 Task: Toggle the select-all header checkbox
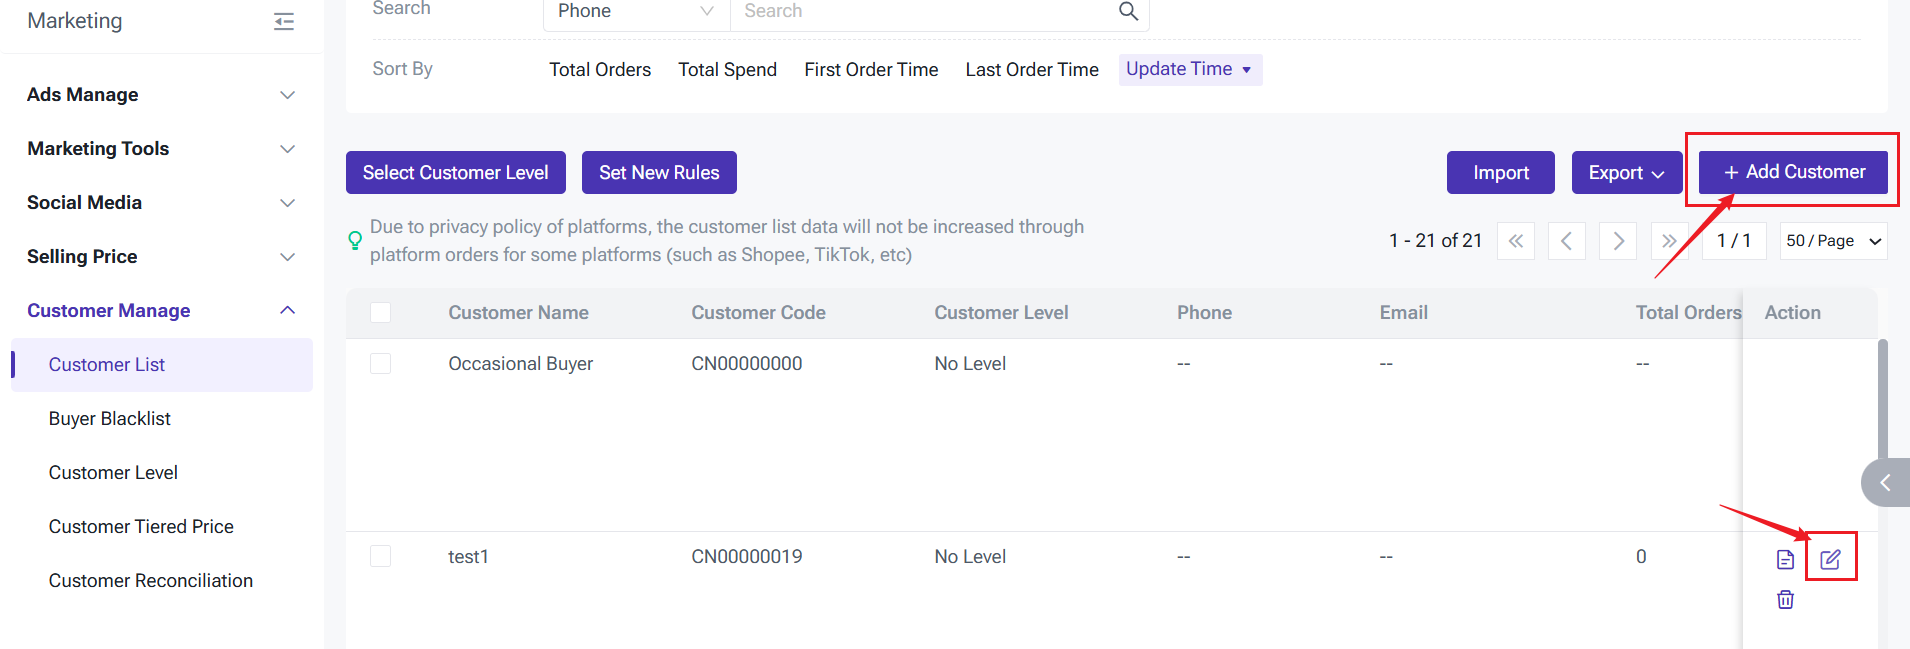click(380, 312)
